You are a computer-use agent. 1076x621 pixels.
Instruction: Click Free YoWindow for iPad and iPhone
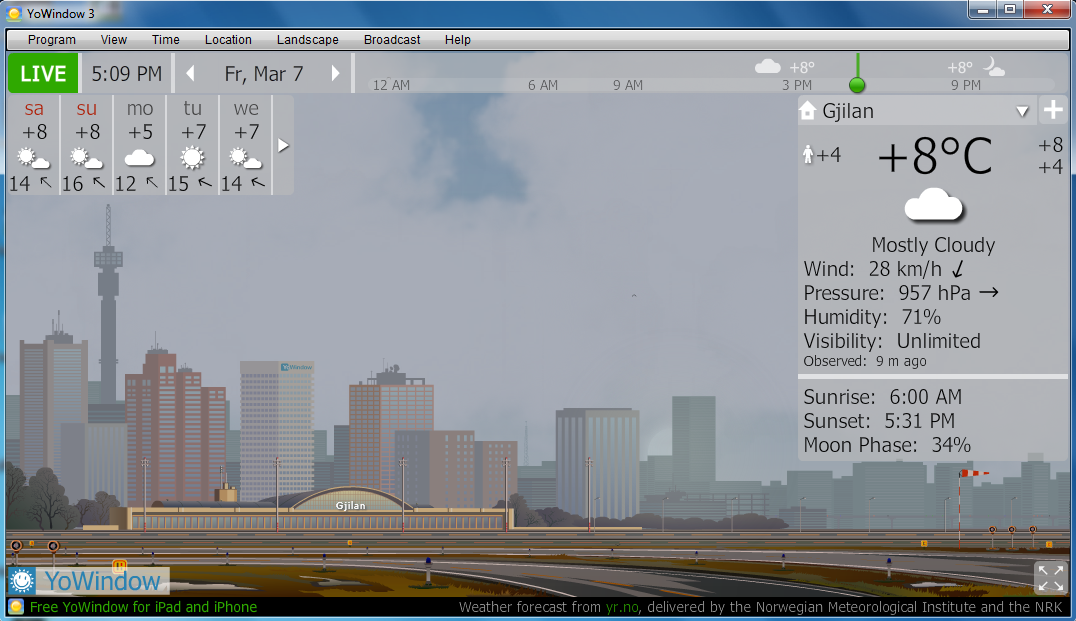(x=143, y=607)
